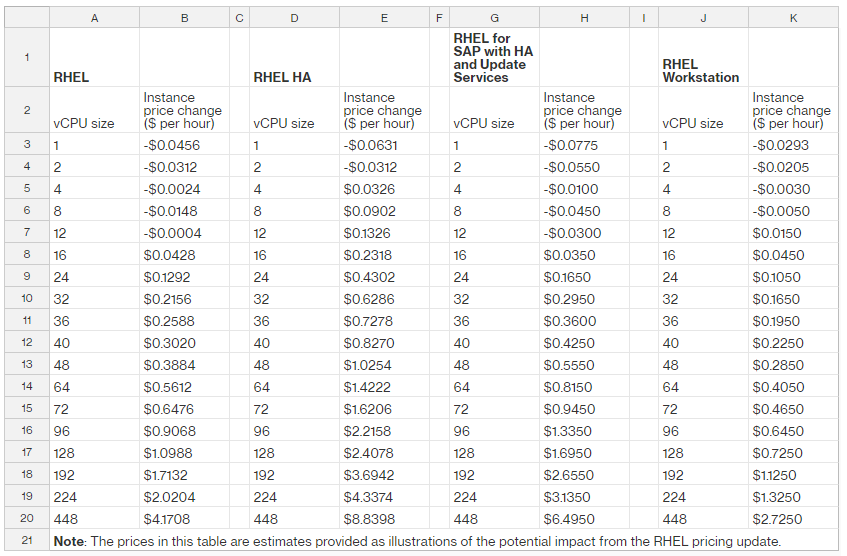Click 'Instance price change' header in column B
This screenshot has height=556, width=847.
point(184,110)
